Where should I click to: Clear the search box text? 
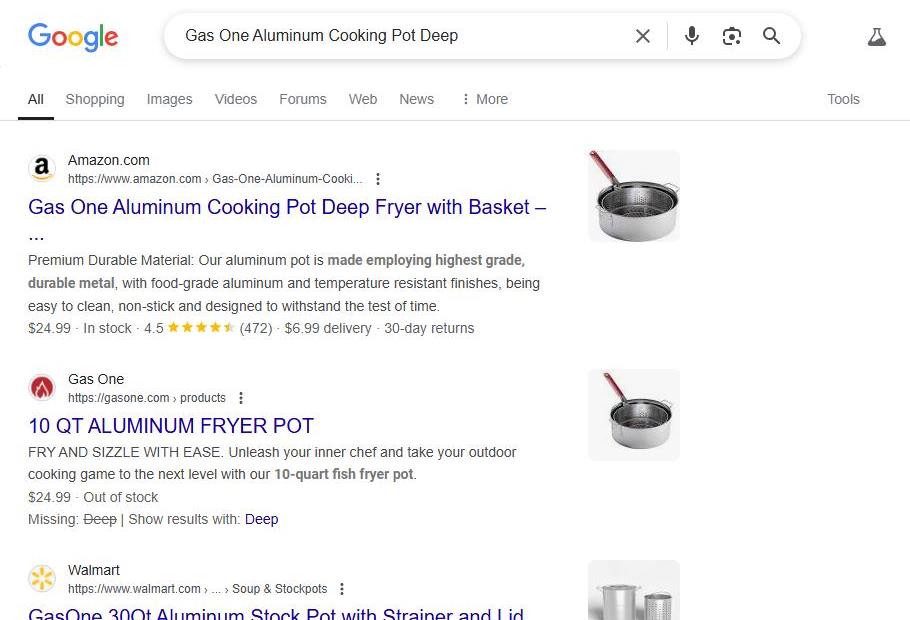[x=642, y=36]
